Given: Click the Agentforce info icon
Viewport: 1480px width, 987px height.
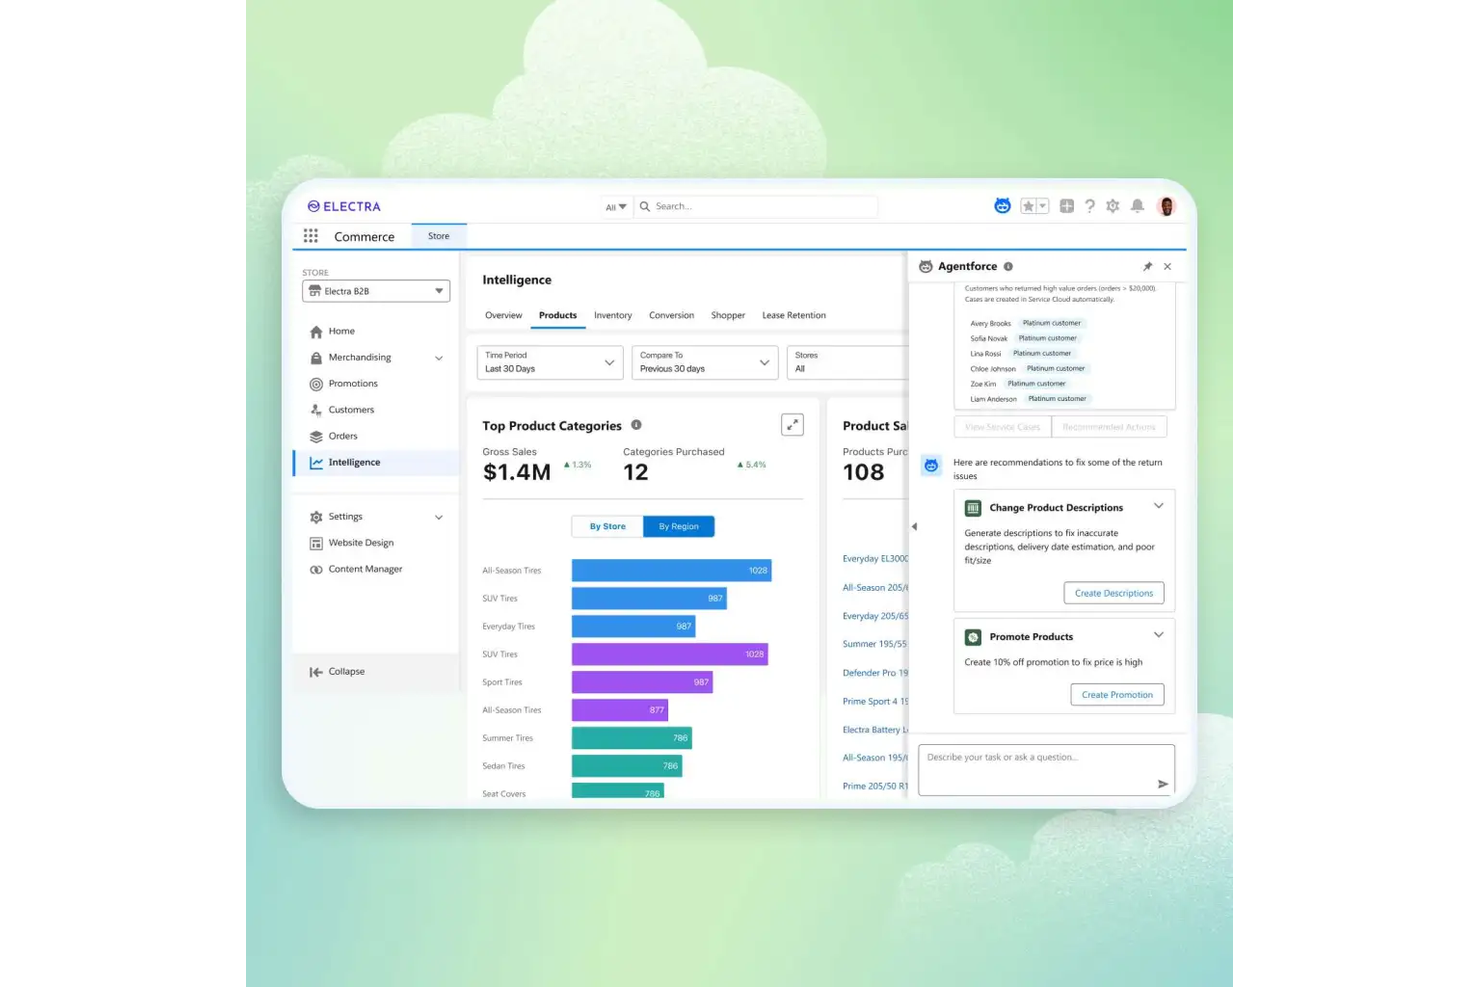Looking at the screenshot, I should (1008, 266).
